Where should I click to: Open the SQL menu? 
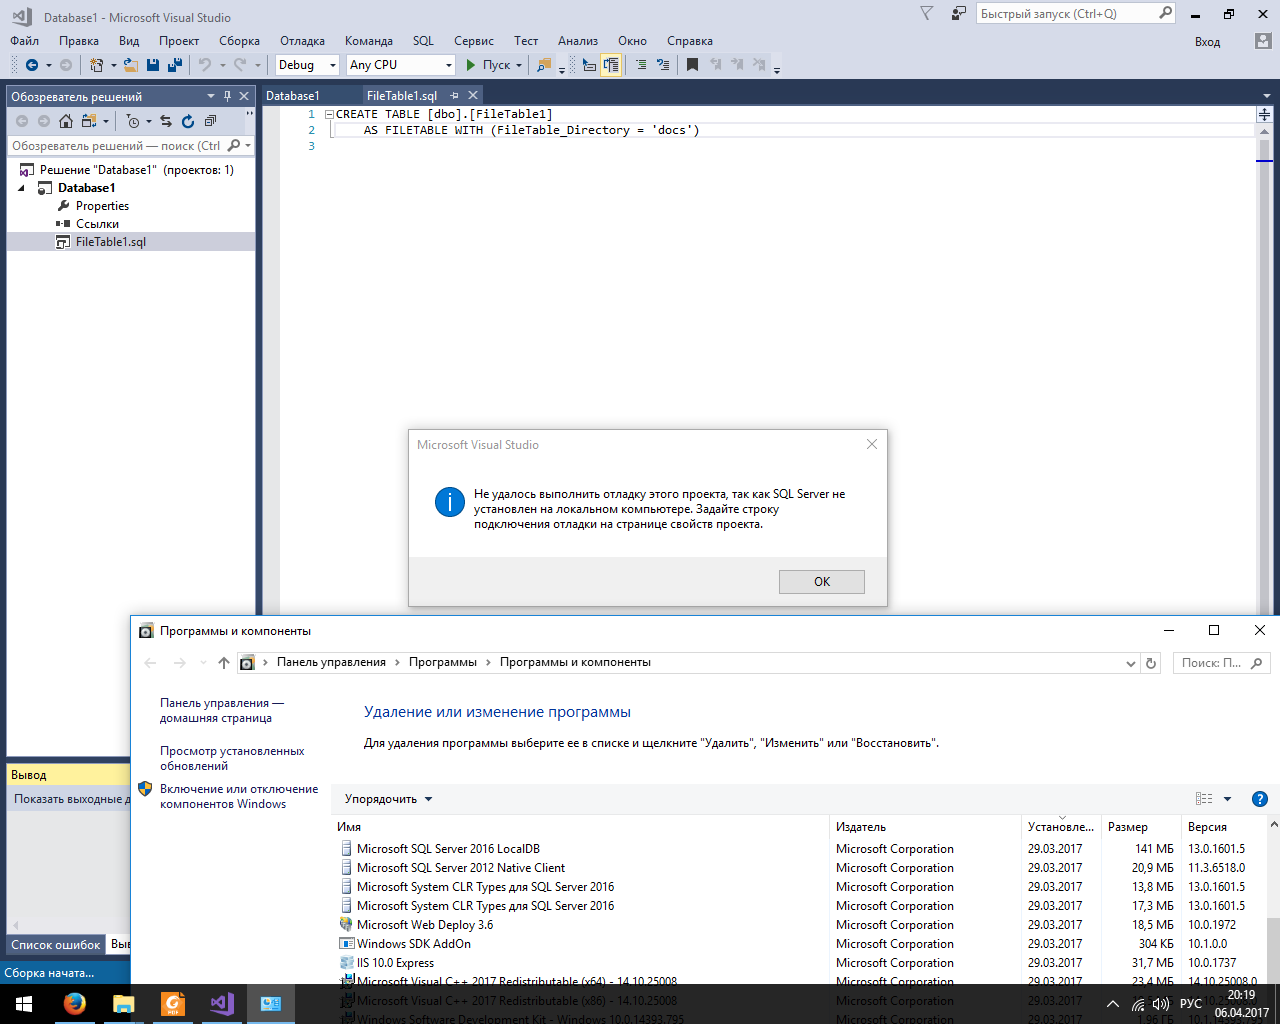tap(423, 41)
